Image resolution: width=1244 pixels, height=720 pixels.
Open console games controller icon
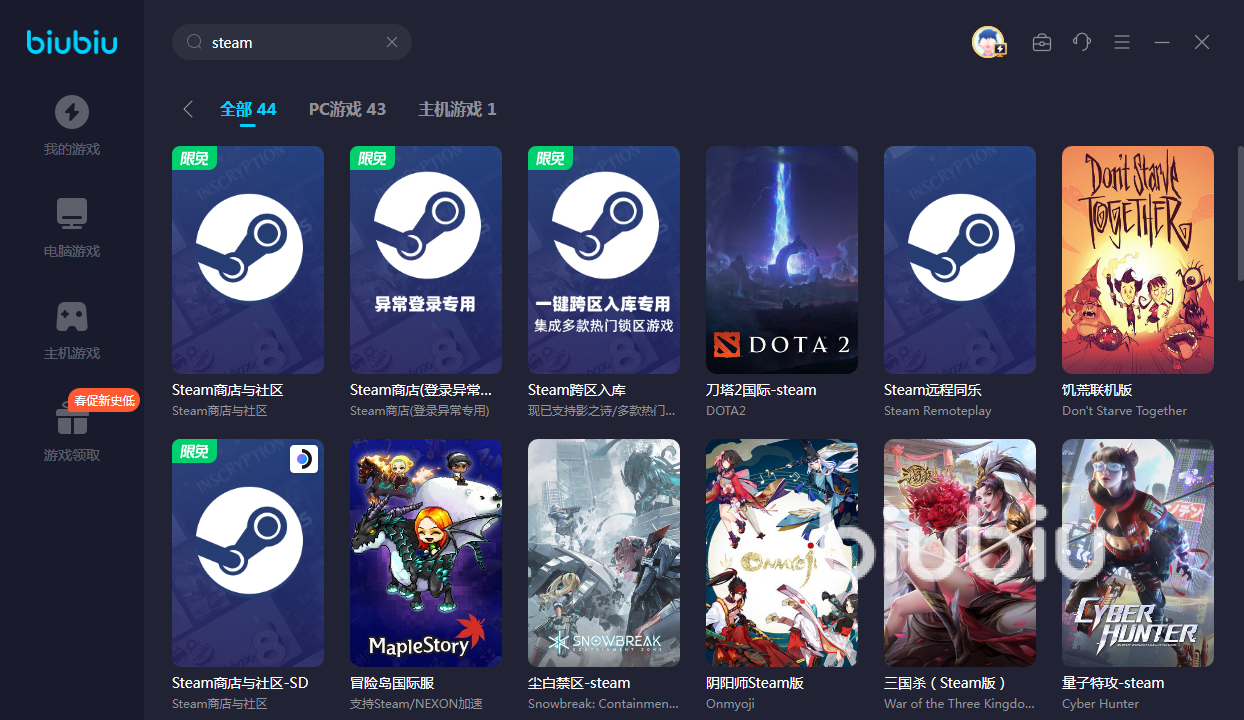pyautogui.click(x=71, y=316)
